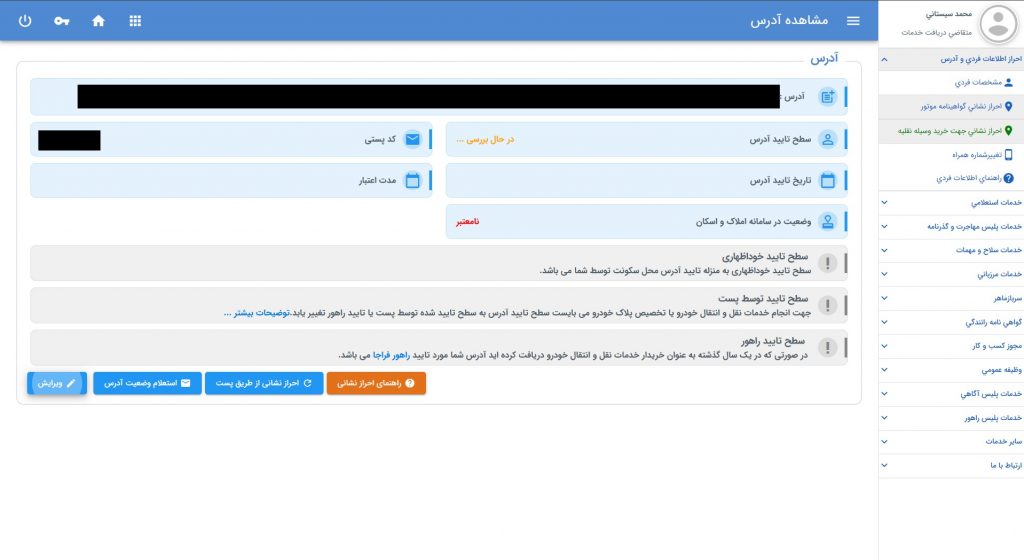Open the apps grid icon

(135, 21)
